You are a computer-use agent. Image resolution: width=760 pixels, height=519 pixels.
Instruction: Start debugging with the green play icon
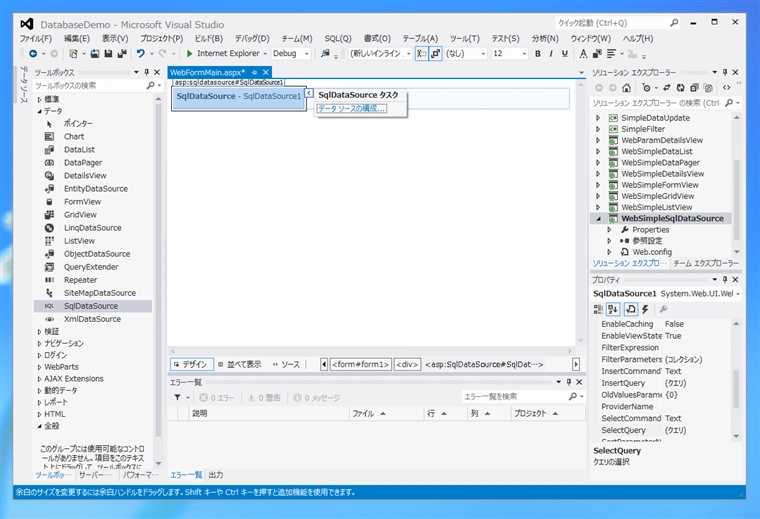pyautogui.click(x=190, y=54)
